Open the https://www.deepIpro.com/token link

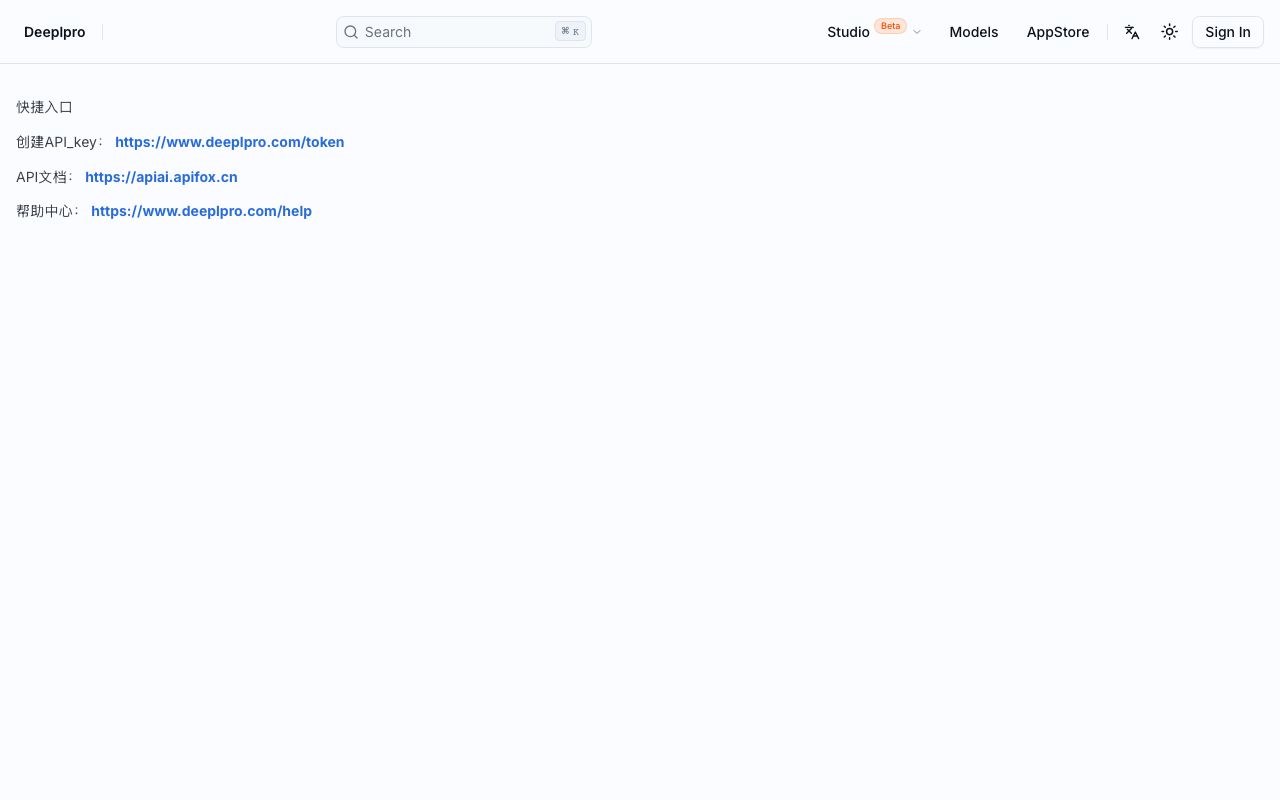230,142
